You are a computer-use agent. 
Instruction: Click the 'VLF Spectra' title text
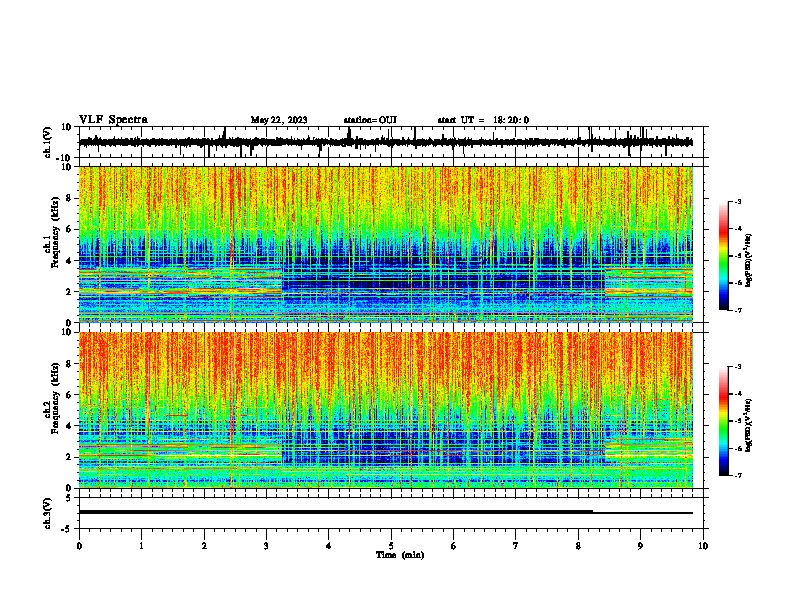point(113,120)
